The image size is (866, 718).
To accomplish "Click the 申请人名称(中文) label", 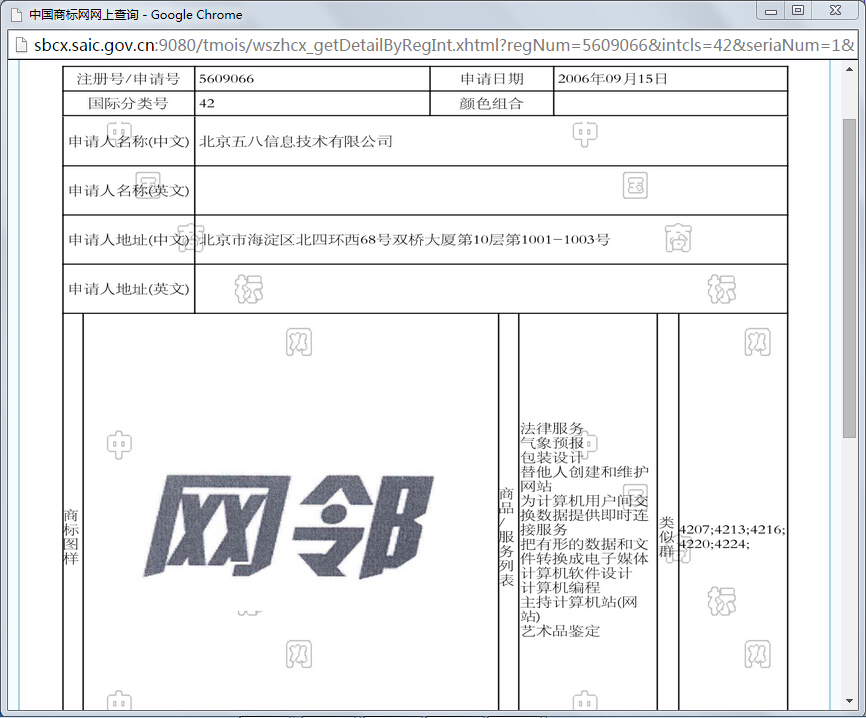I will [x=129, y=141].
